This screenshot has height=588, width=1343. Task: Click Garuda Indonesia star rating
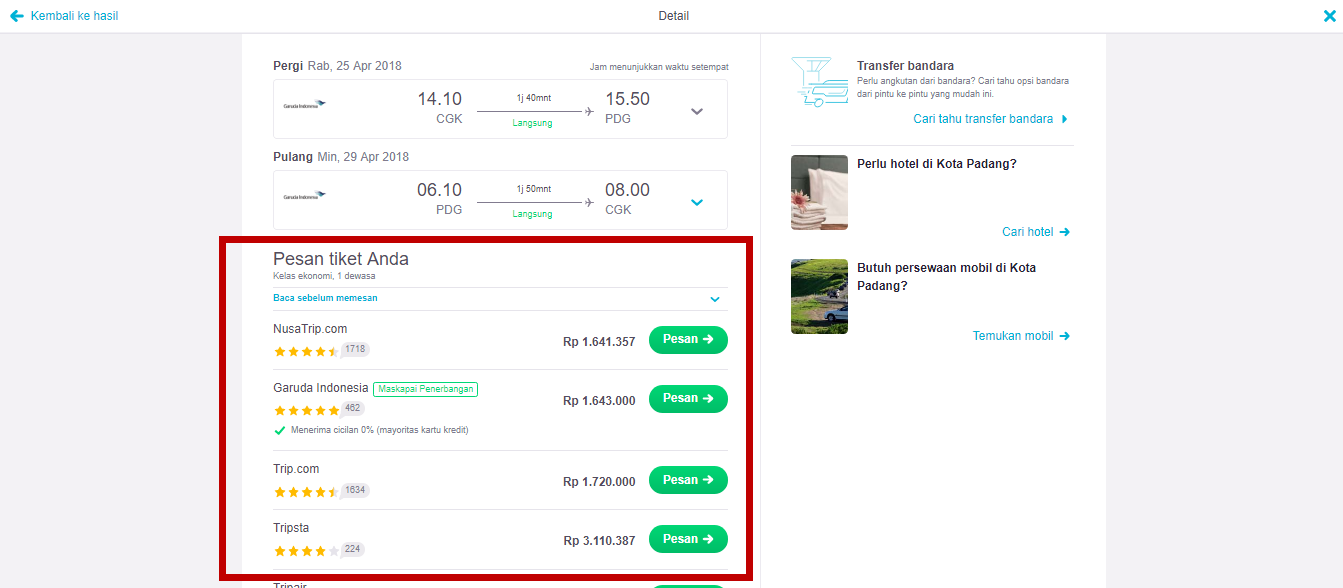click(x=306, y=410)
